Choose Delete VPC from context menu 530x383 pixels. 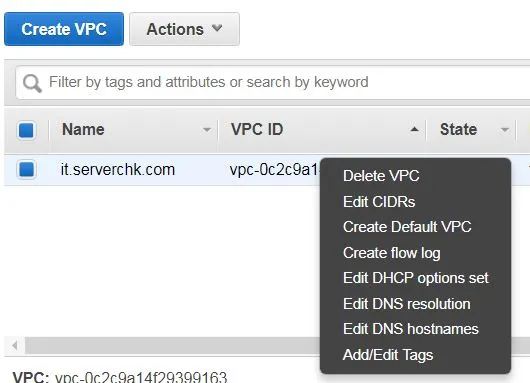(x=381, y=176)
